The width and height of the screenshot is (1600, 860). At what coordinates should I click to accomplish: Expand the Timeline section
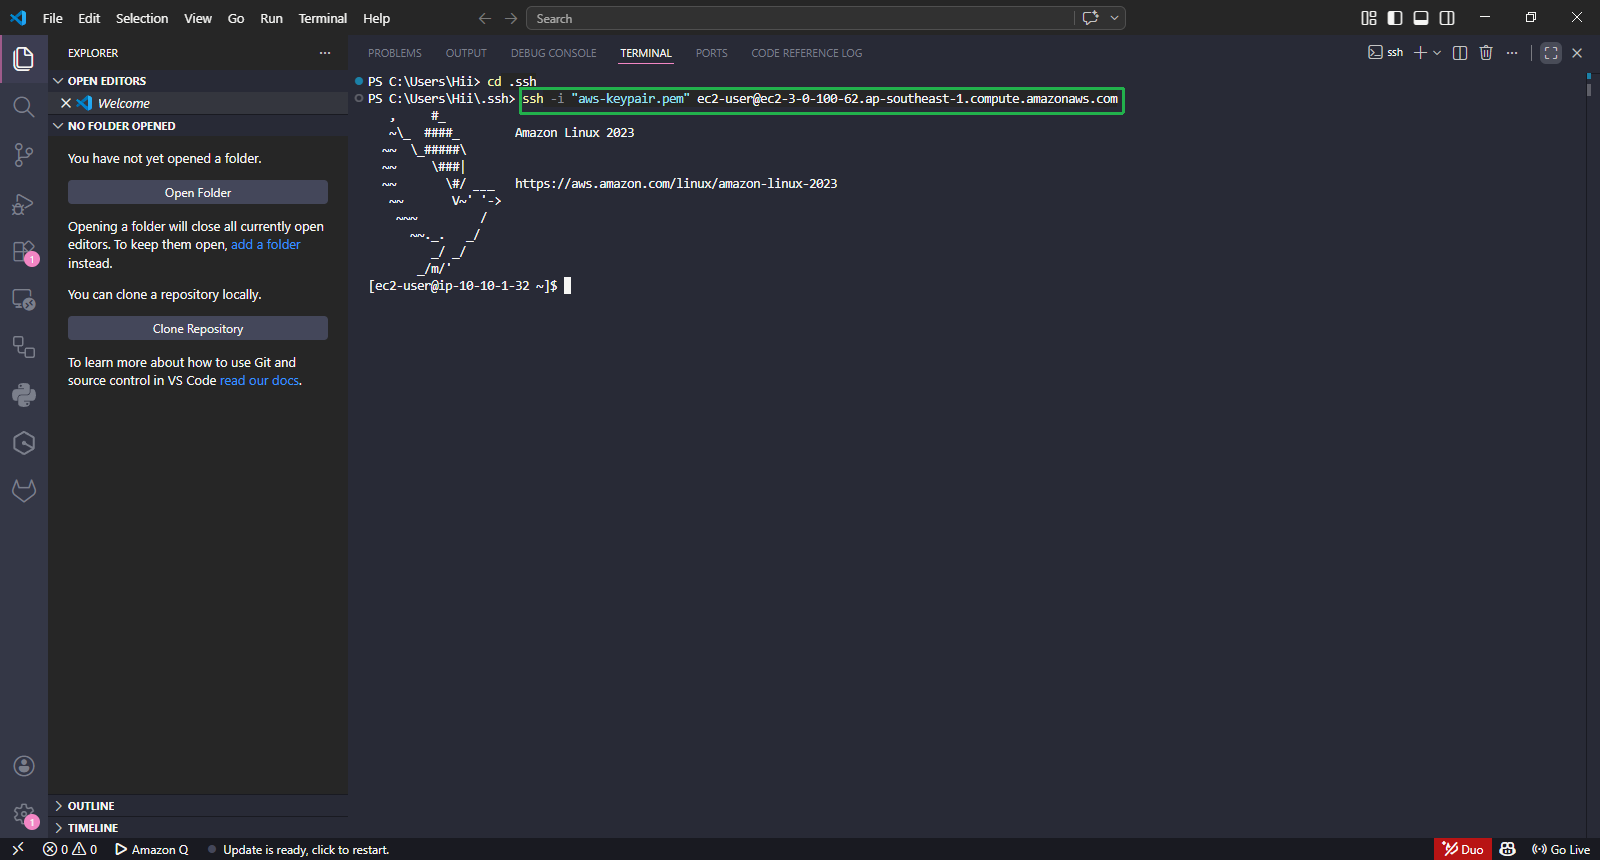click(199, 828)
